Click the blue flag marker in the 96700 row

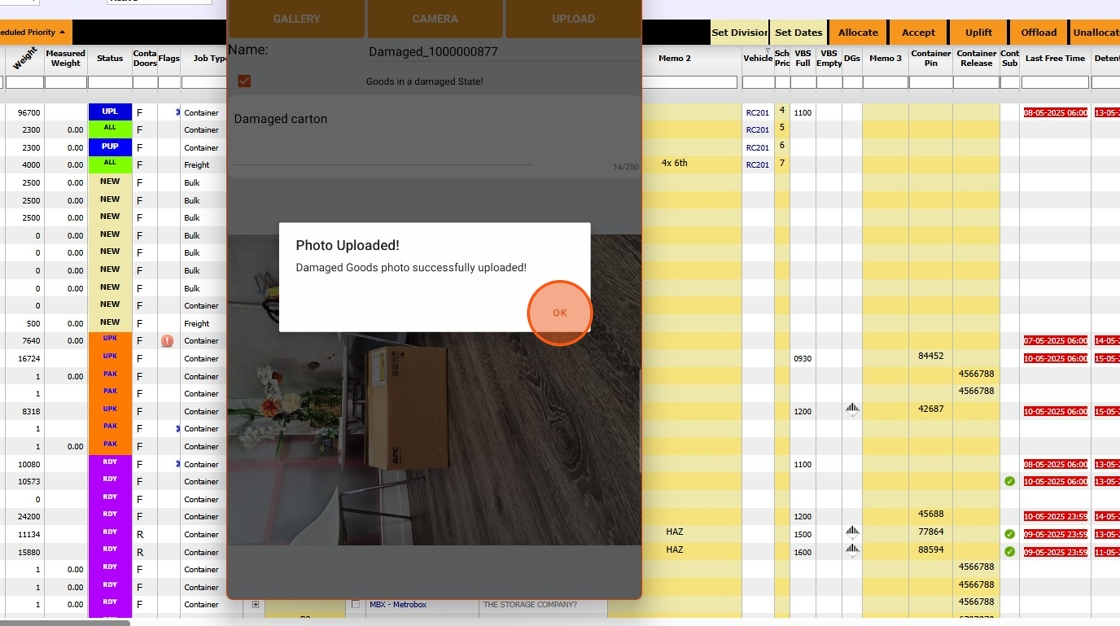177,112
